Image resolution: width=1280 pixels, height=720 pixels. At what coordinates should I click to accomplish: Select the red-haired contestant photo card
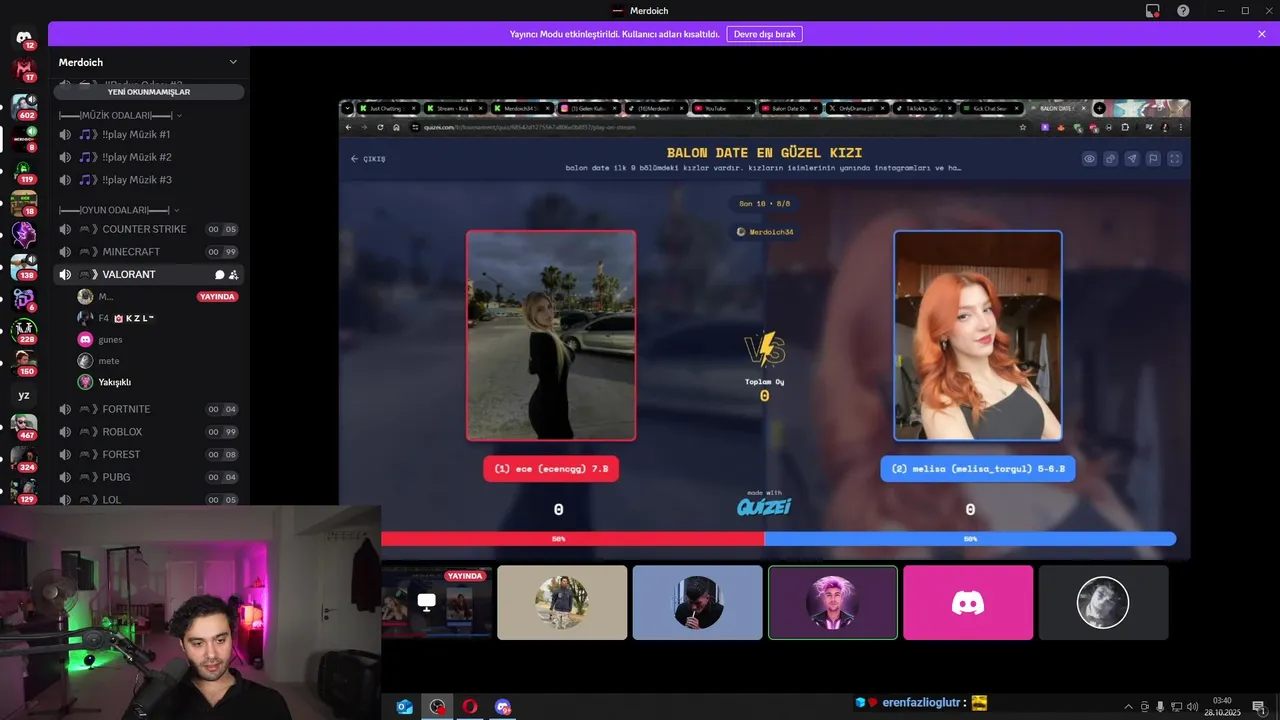pos(978,335)
